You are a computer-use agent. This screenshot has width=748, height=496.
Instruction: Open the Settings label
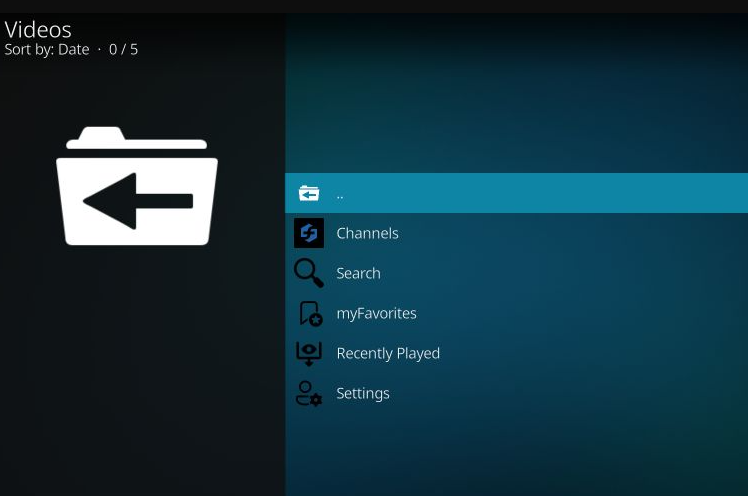[x=363, y=393]
